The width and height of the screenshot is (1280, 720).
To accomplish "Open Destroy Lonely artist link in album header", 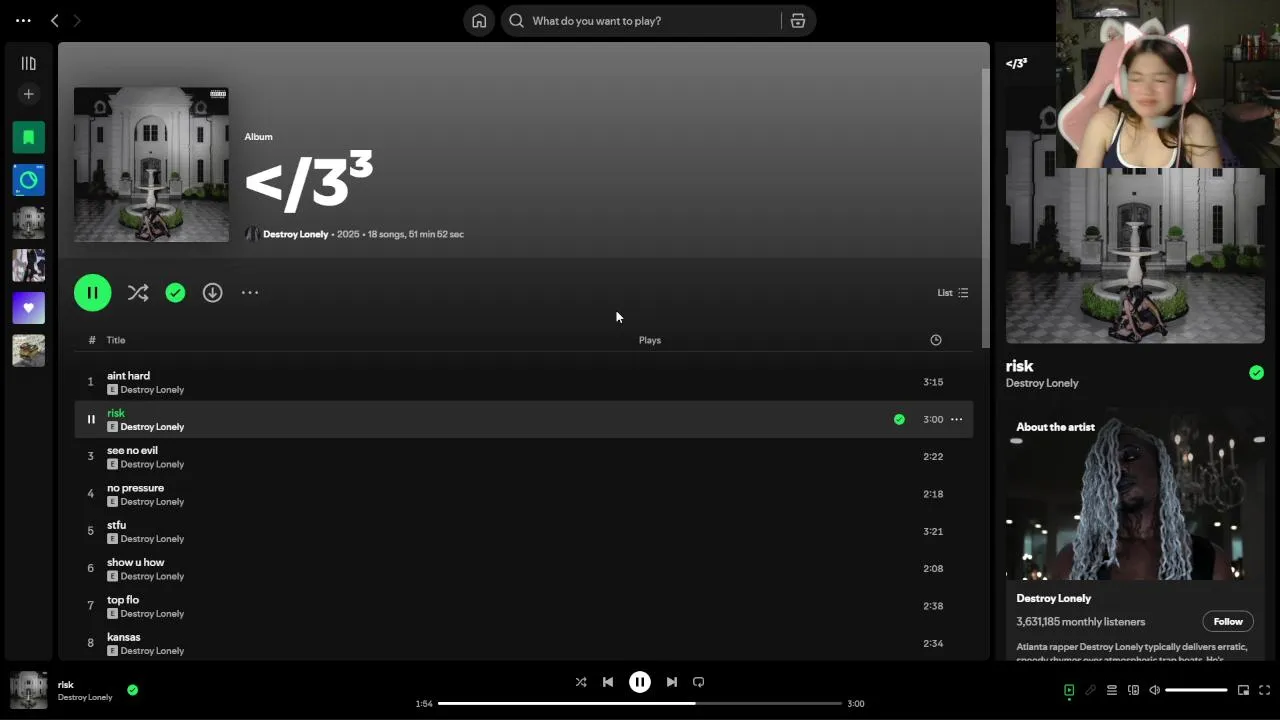I will [295, 234].
